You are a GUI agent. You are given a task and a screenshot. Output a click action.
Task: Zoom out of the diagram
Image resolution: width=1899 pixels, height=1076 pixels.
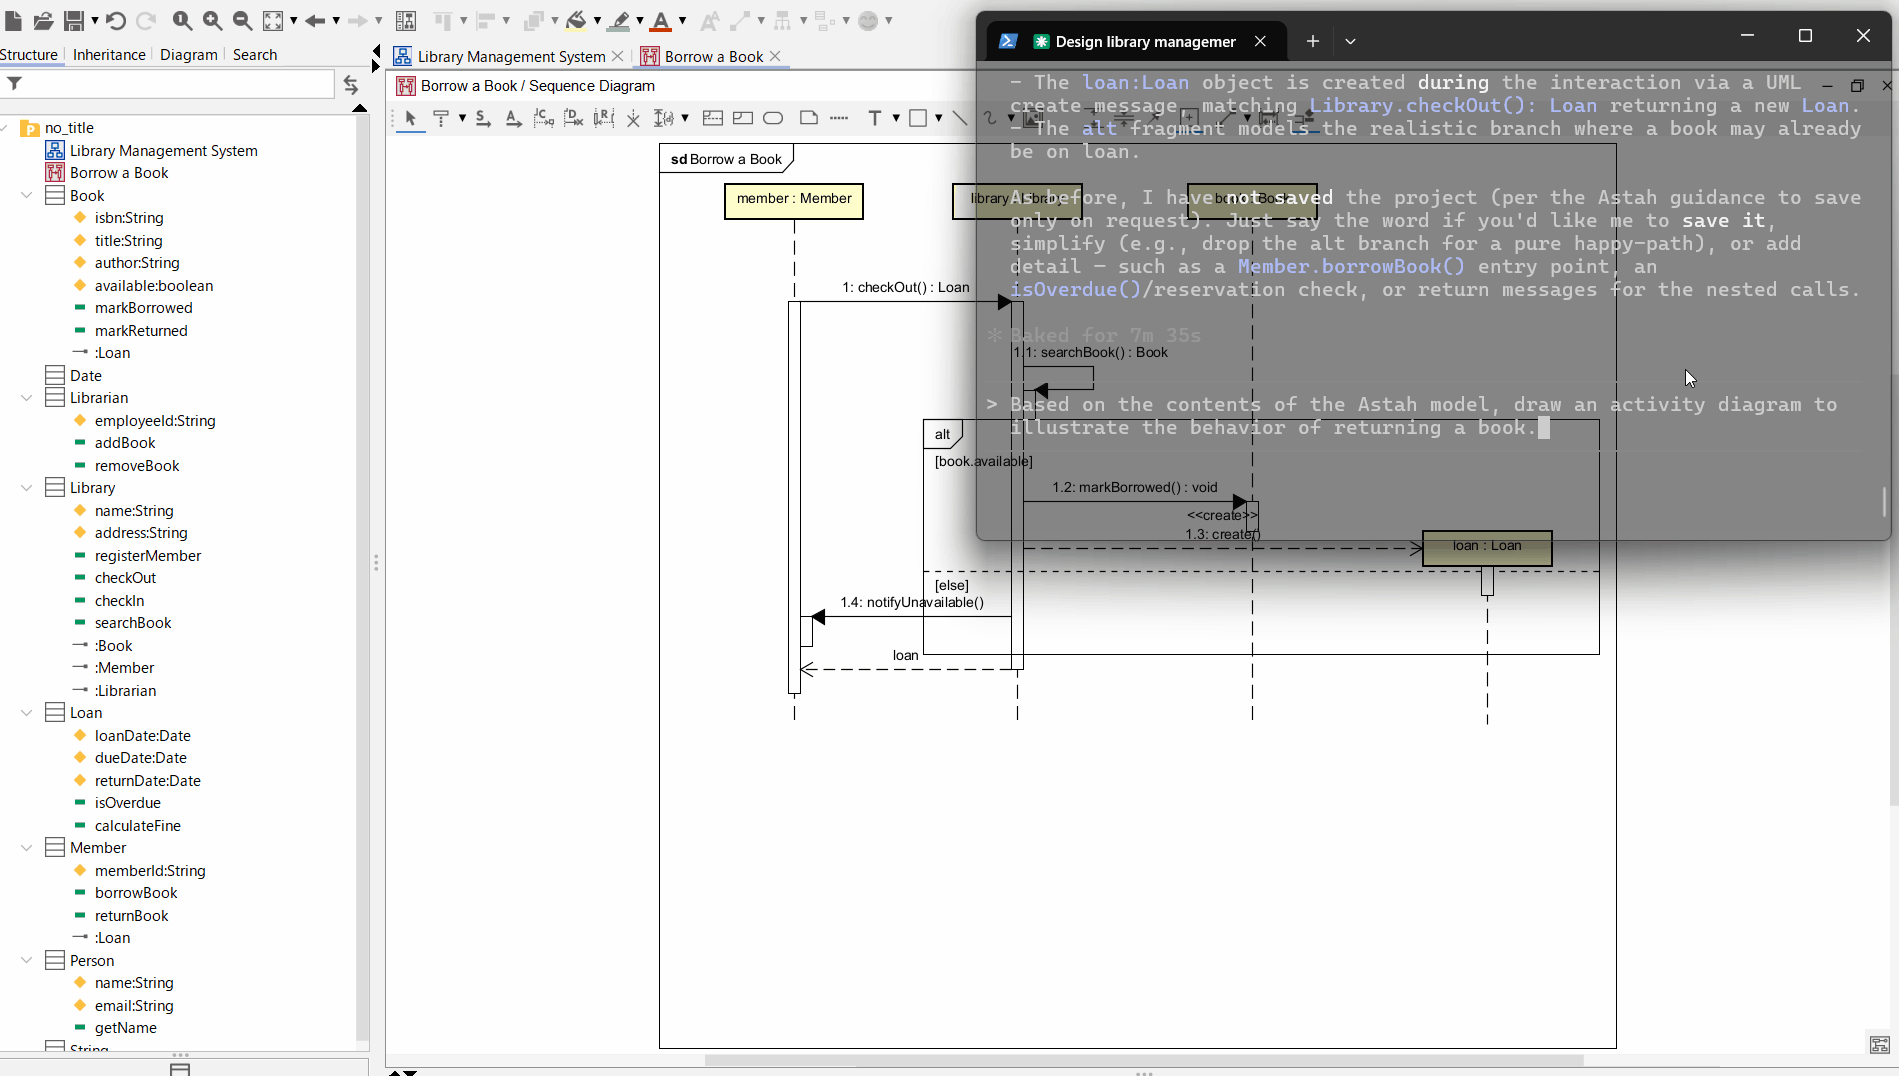[242, 20]
